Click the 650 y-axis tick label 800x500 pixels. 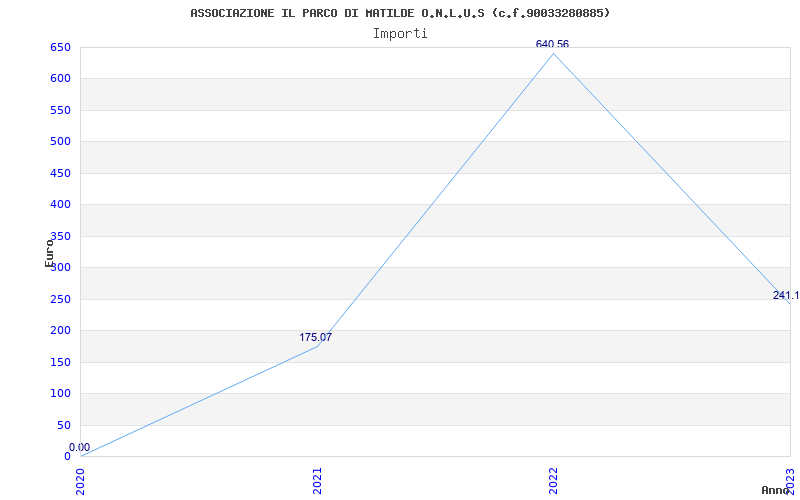click(x=60, y=47)
